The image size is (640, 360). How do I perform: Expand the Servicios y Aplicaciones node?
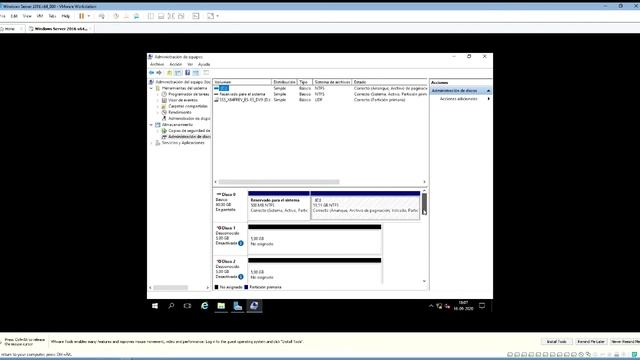tap(151, 143)
